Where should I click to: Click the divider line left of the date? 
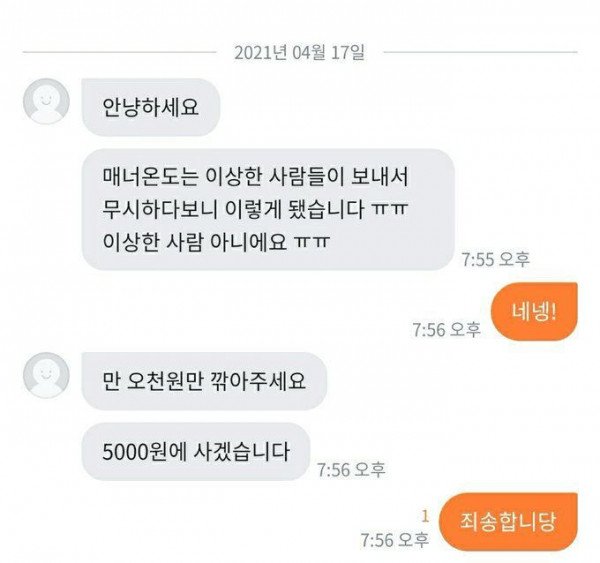click(119, 52)
